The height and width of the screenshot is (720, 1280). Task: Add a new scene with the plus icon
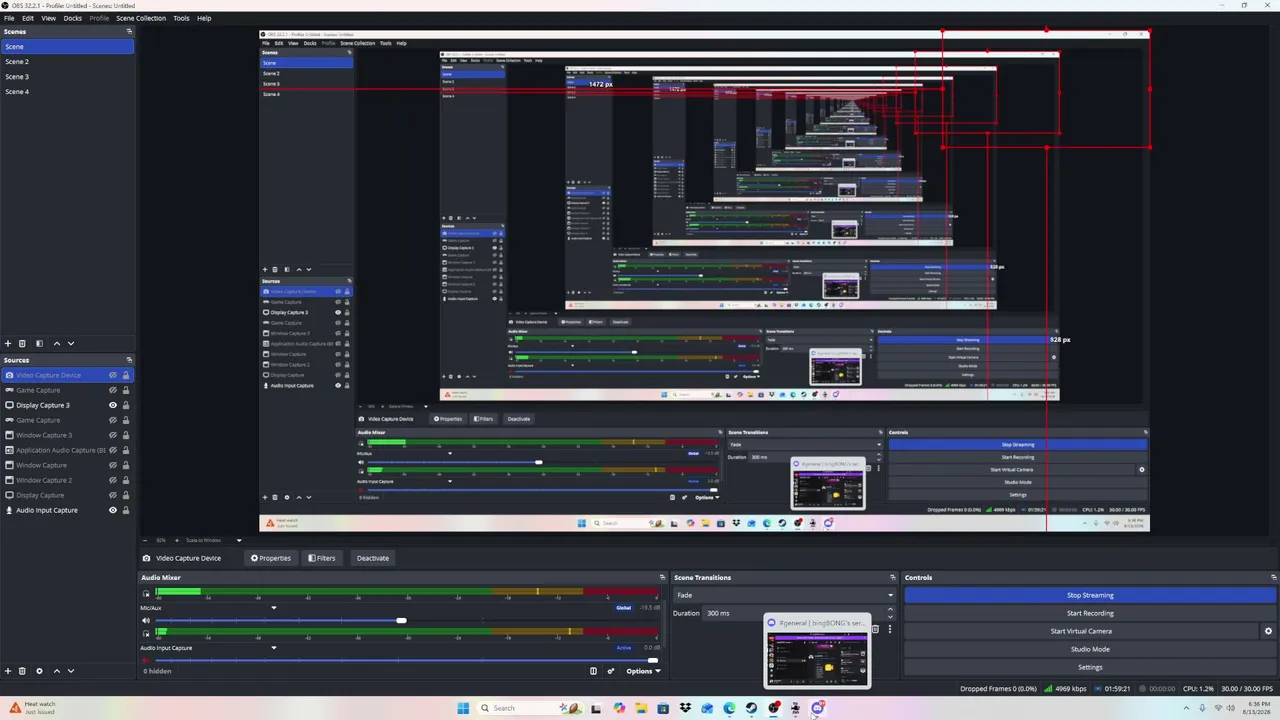coord(8,343)
